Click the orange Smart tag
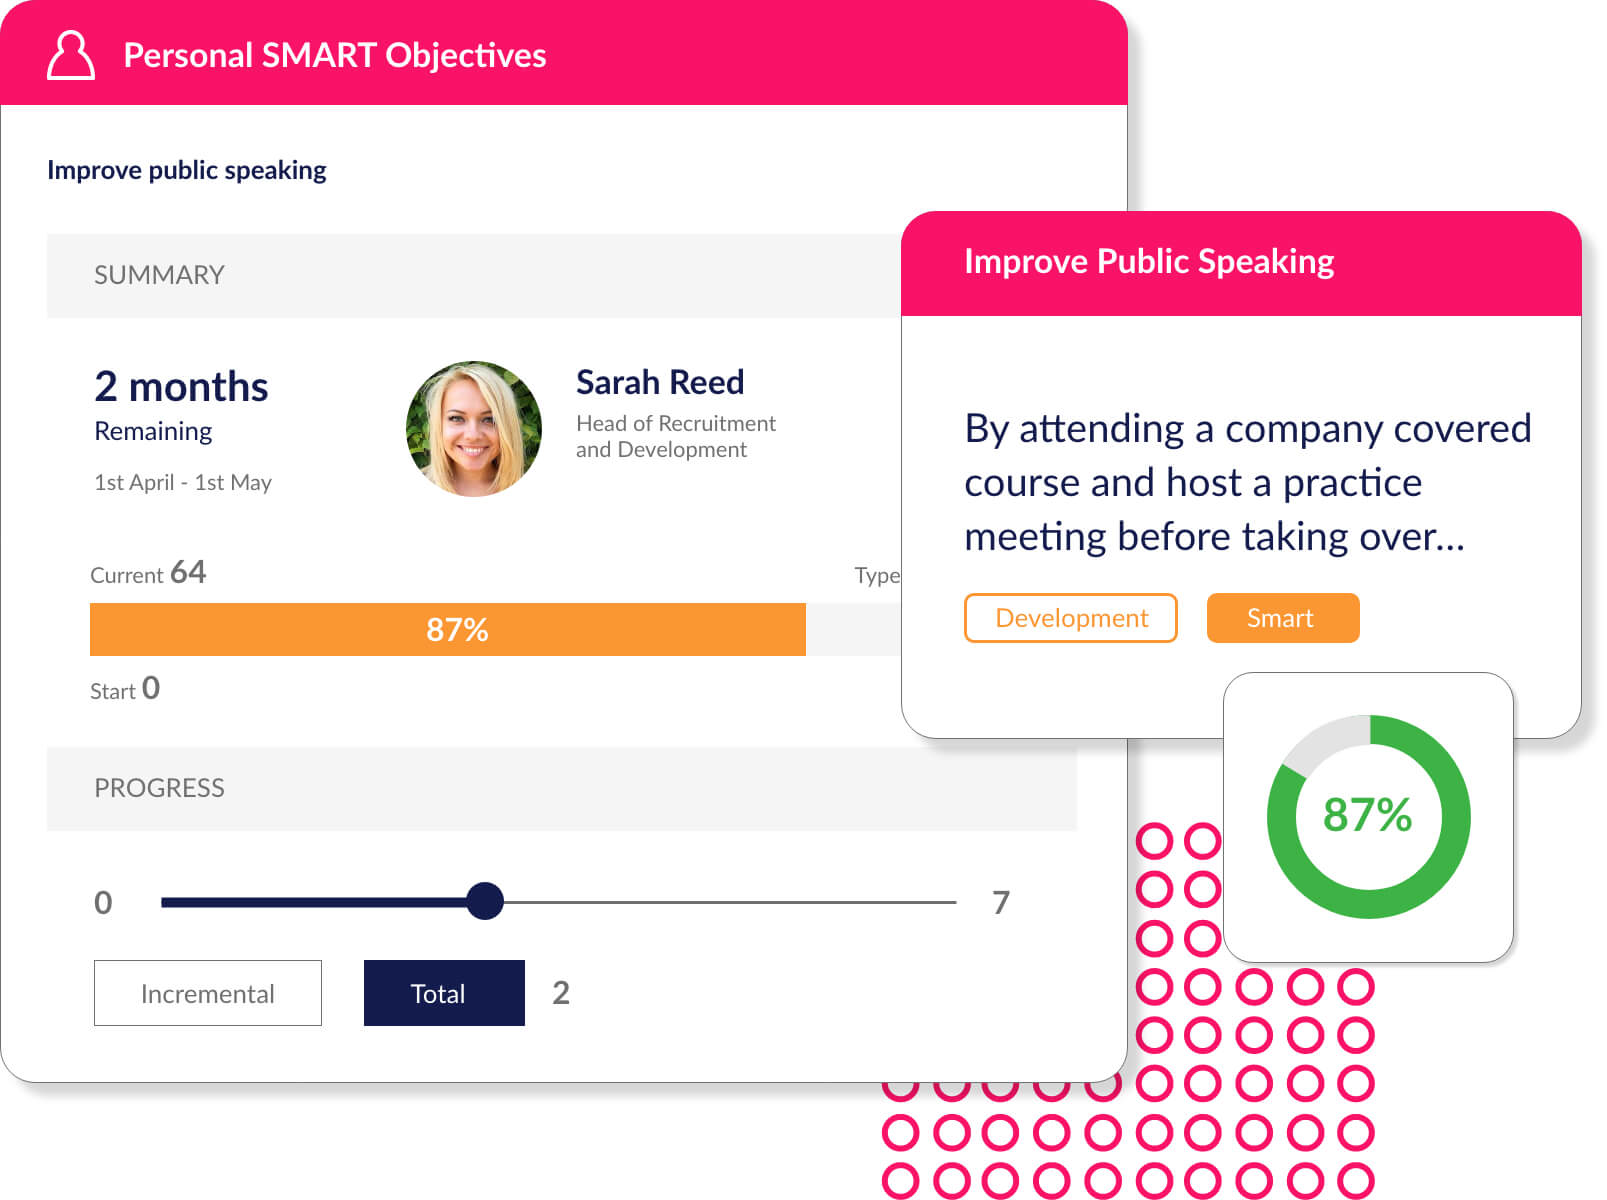Viewport: 1607px width, 1200px height. click(1283, 618)
